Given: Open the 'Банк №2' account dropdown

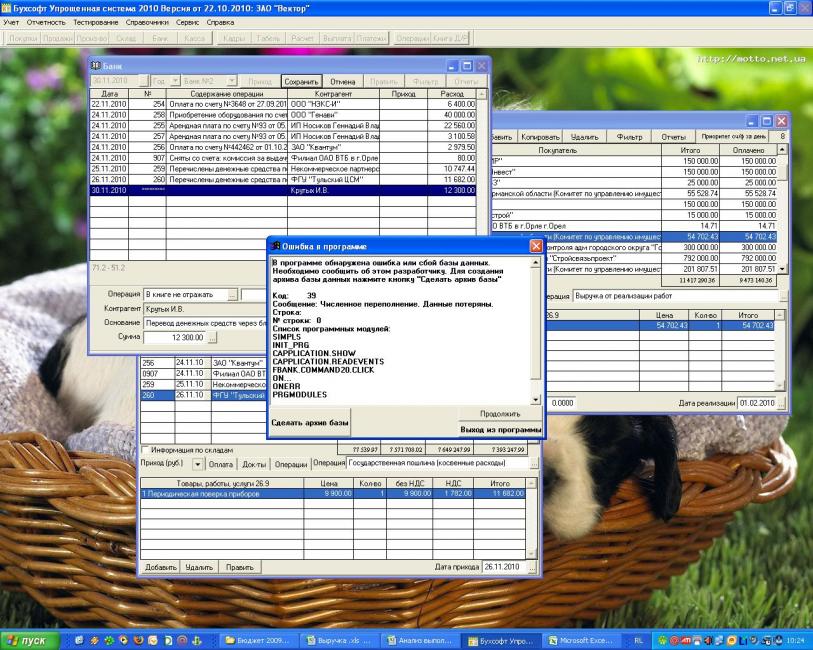Looking at the screenshot, I should click(230, 80).
